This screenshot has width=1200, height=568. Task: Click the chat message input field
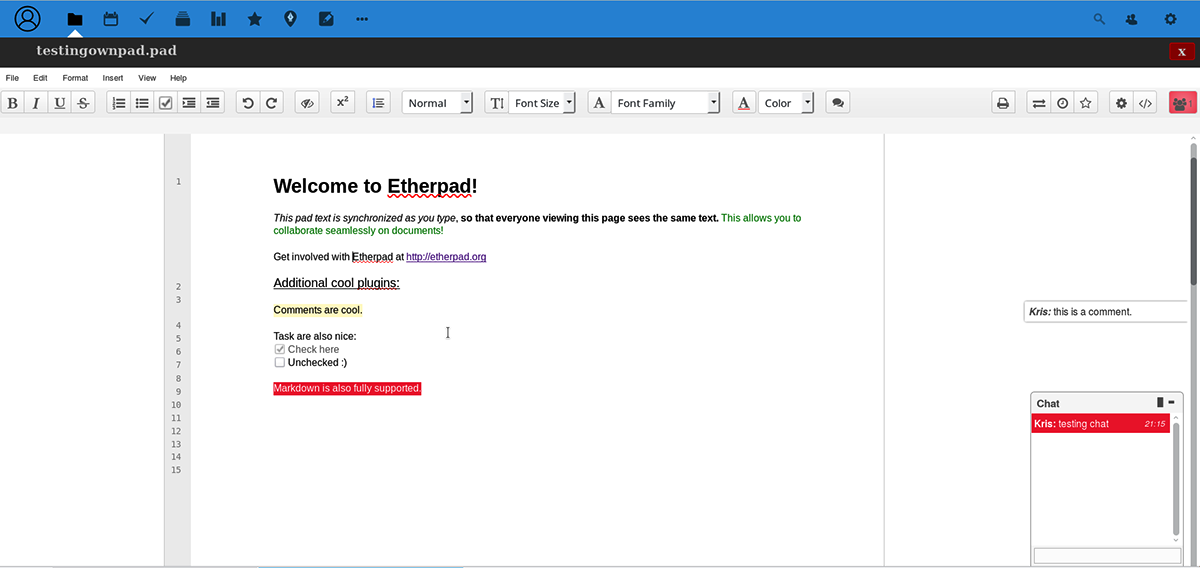pos(1106,555)
